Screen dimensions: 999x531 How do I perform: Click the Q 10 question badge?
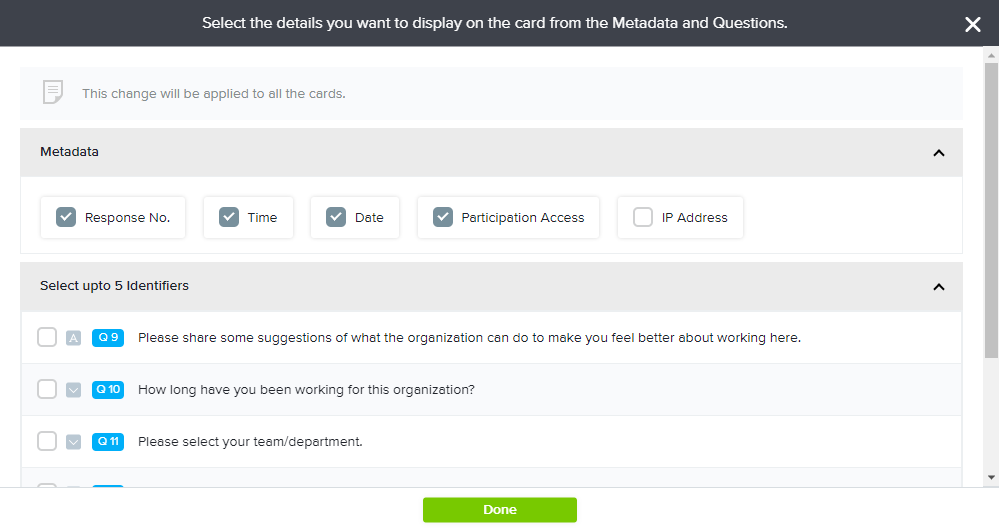(x=108, y=390)
